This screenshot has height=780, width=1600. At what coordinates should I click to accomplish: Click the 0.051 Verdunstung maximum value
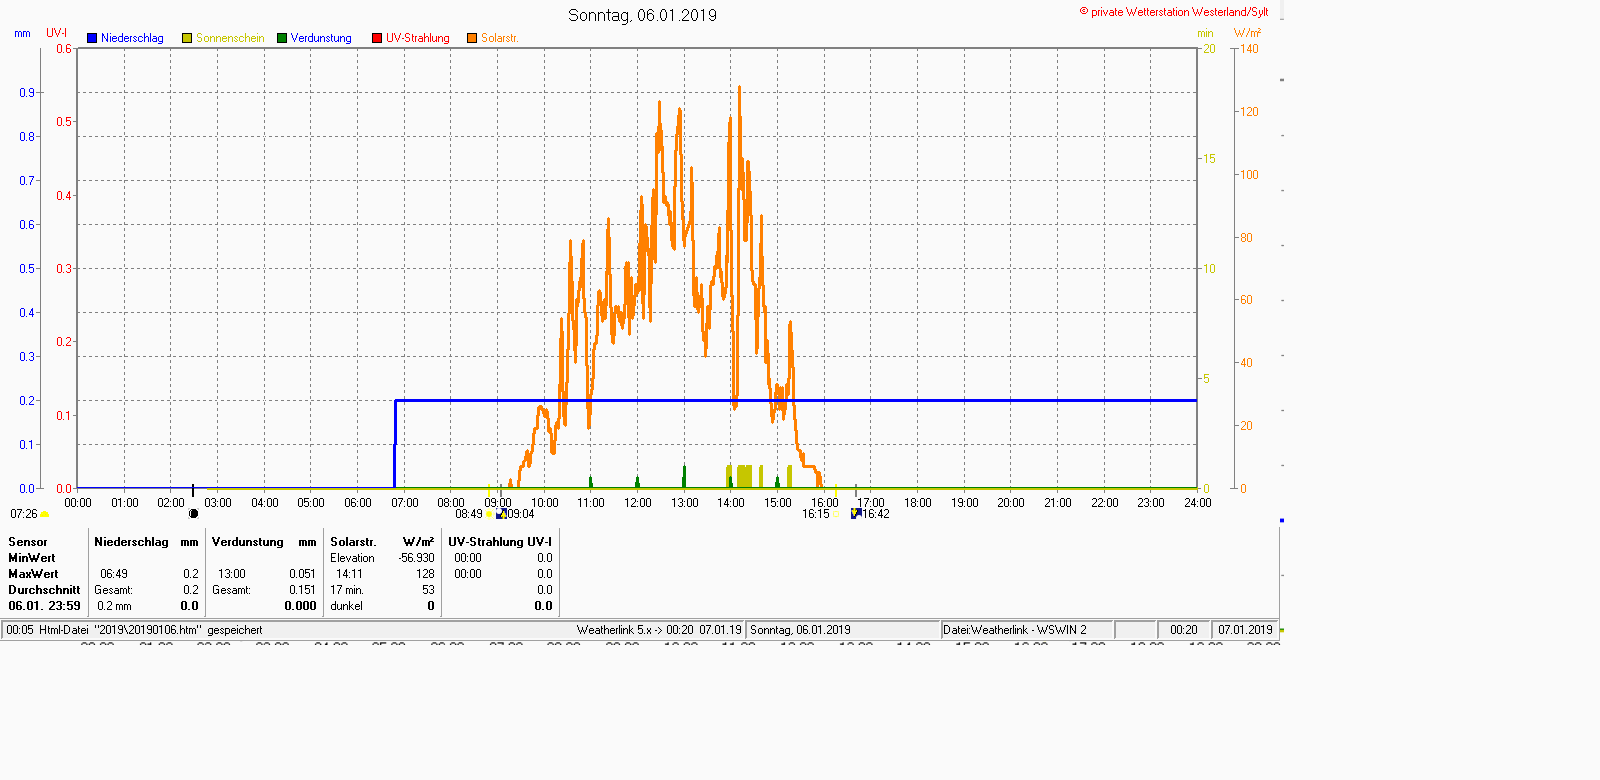(302, 574)
